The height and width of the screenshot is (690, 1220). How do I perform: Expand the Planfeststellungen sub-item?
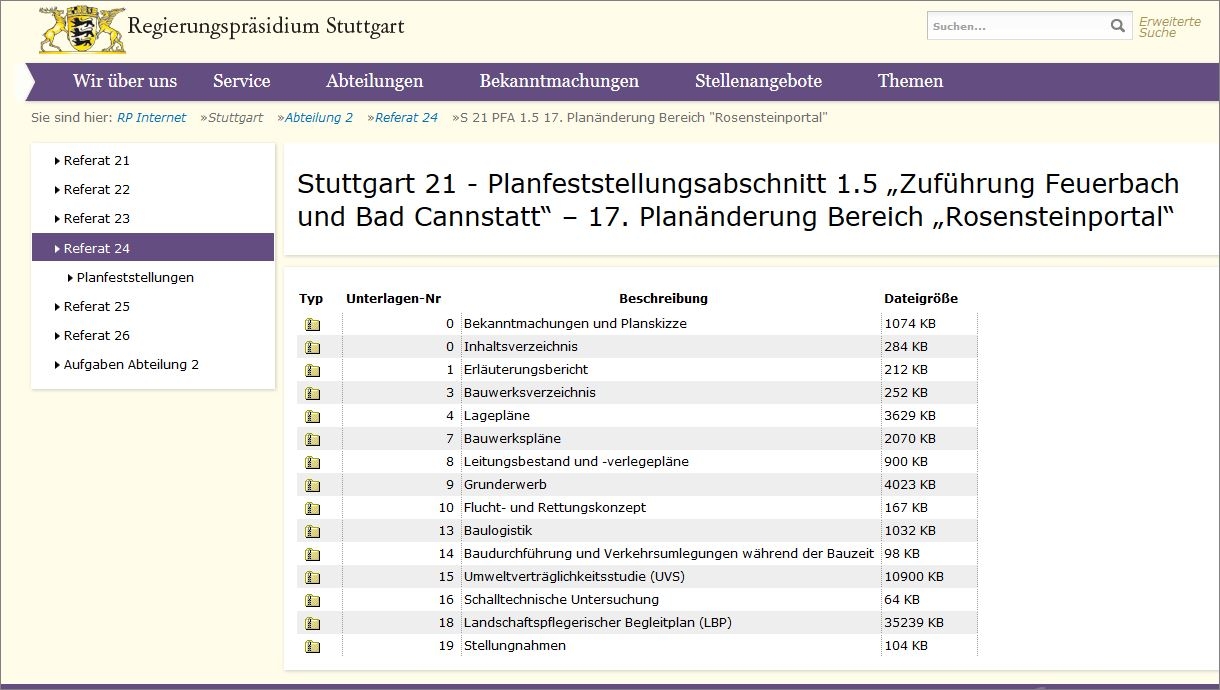coord(135,277)
